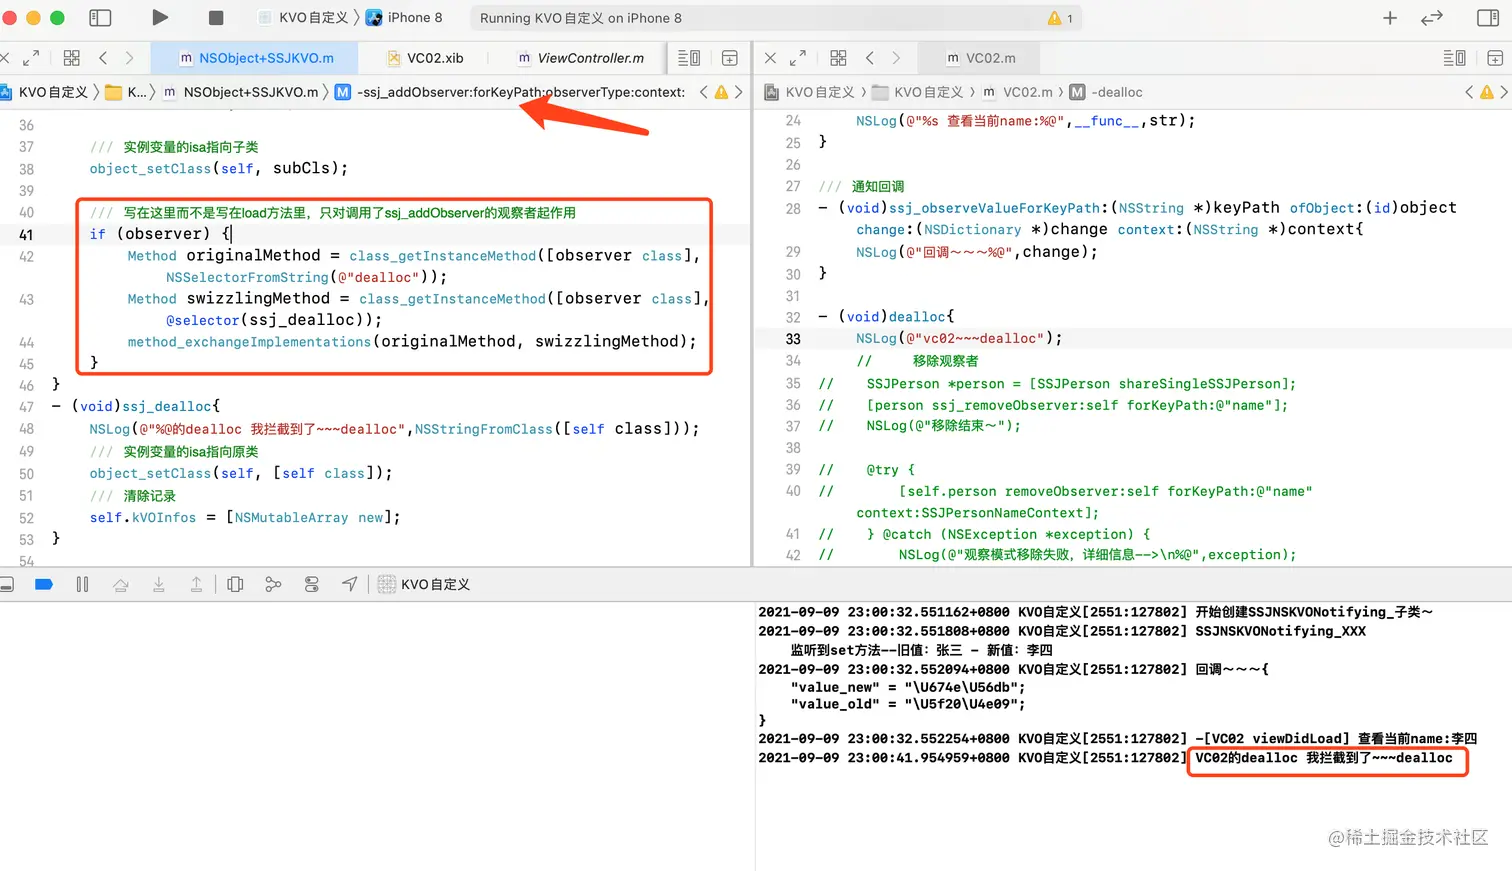Choose the KVO自定义 process in debug bar
Screen dimensions: 1512x871
tap(424, 584)
